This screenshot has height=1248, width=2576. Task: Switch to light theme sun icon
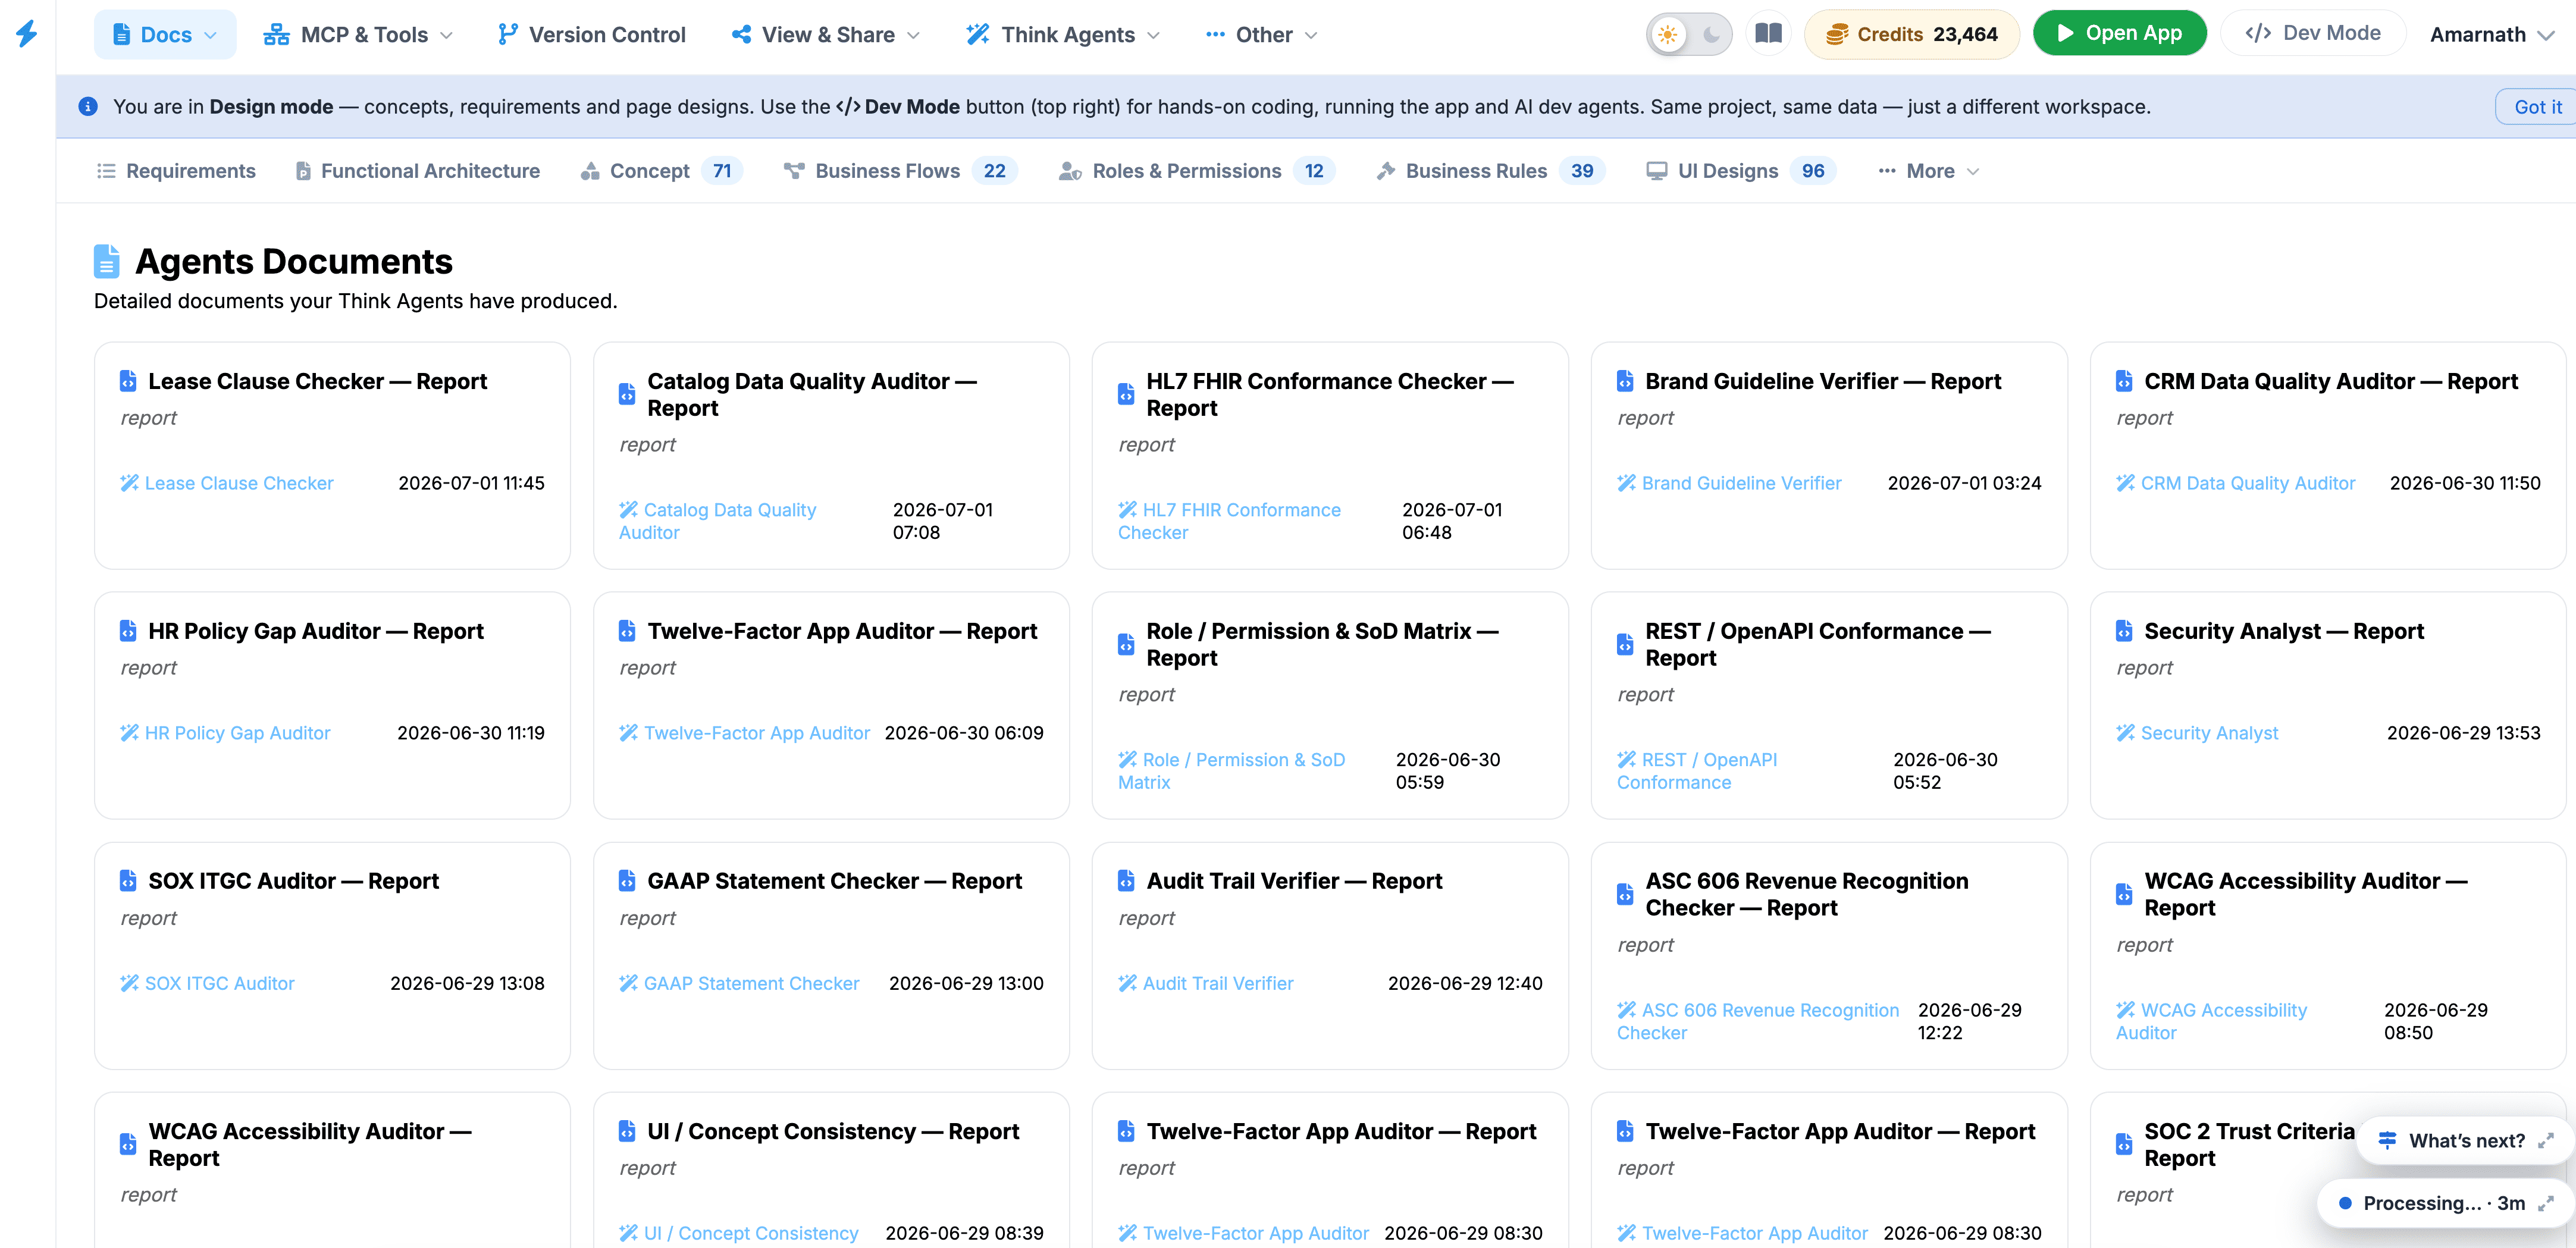tap(1667, 35)
